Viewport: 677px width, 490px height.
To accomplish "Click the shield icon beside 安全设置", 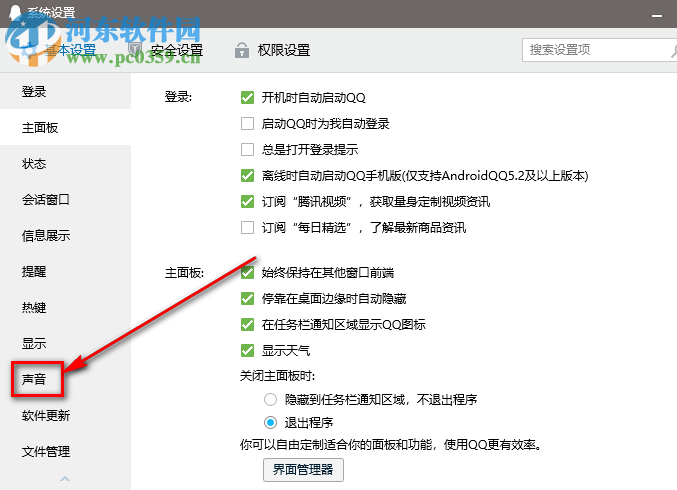I will [x=135, y=50].
